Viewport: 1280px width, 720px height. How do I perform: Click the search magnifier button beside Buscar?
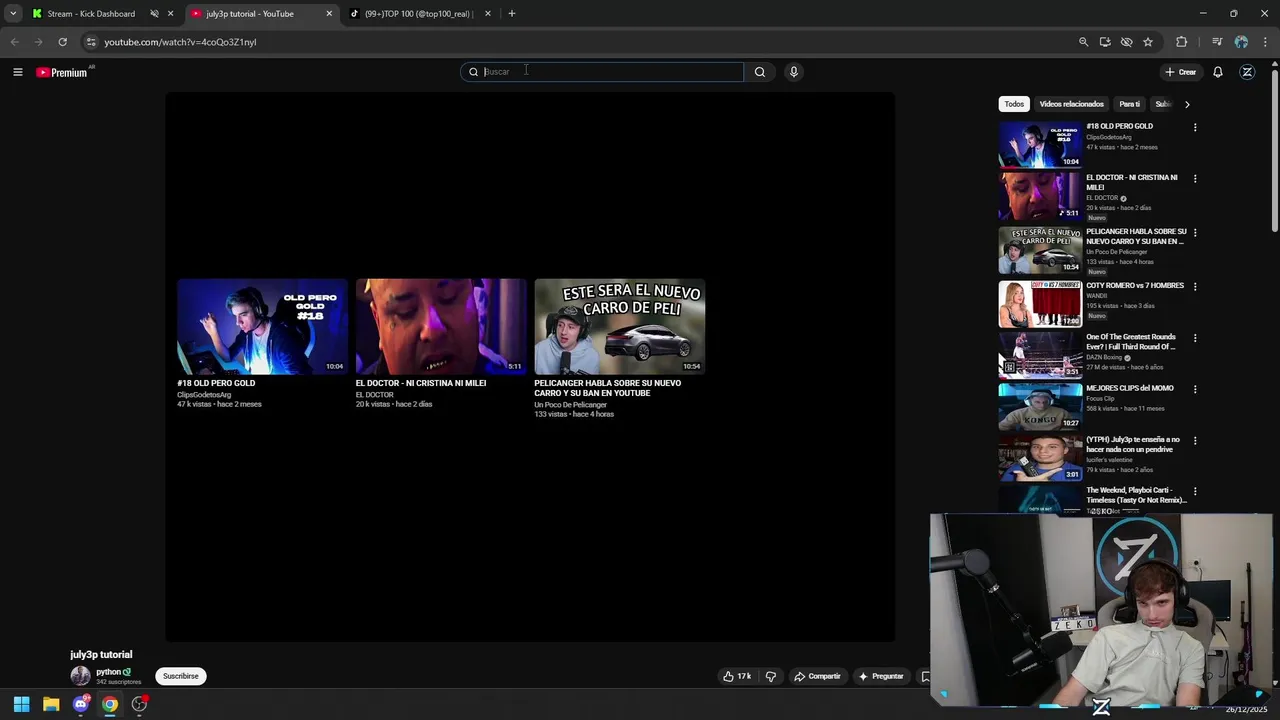pyautogui.click(x=760, y=72)
